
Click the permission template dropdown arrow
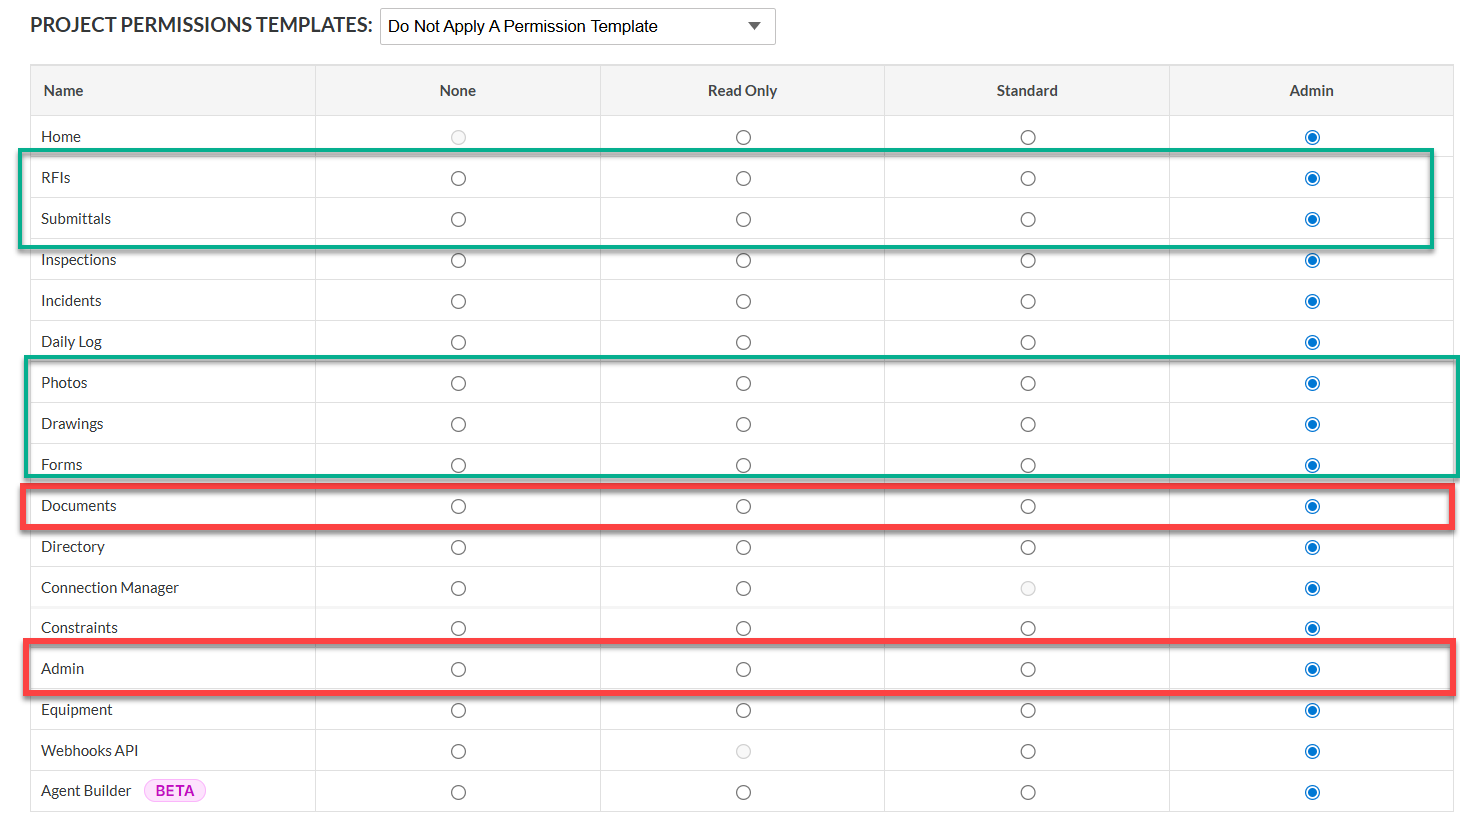point(755,26)
